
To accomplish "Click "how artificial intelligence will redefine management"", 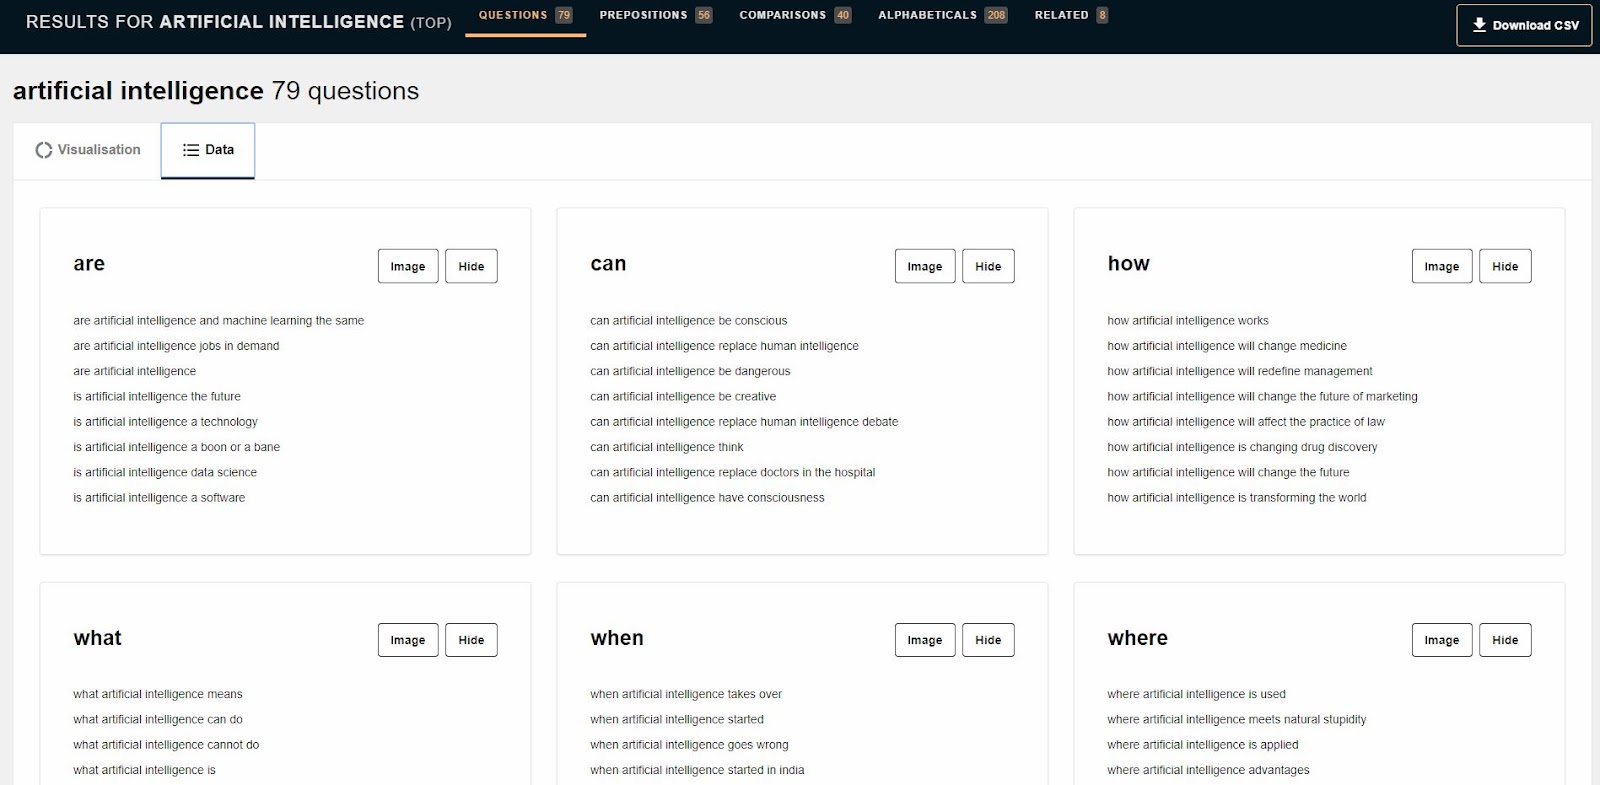I will pyautogui.click(x=1240, y=372).
